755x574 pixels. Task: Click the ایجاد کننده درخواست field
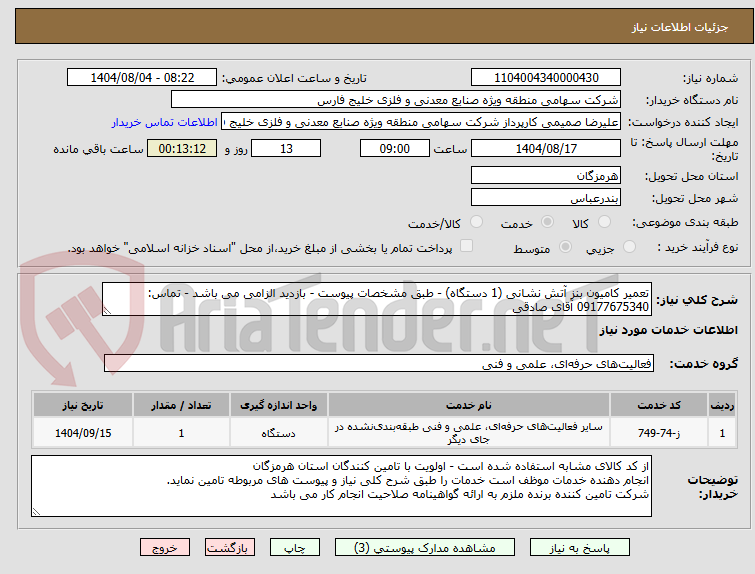421,122
